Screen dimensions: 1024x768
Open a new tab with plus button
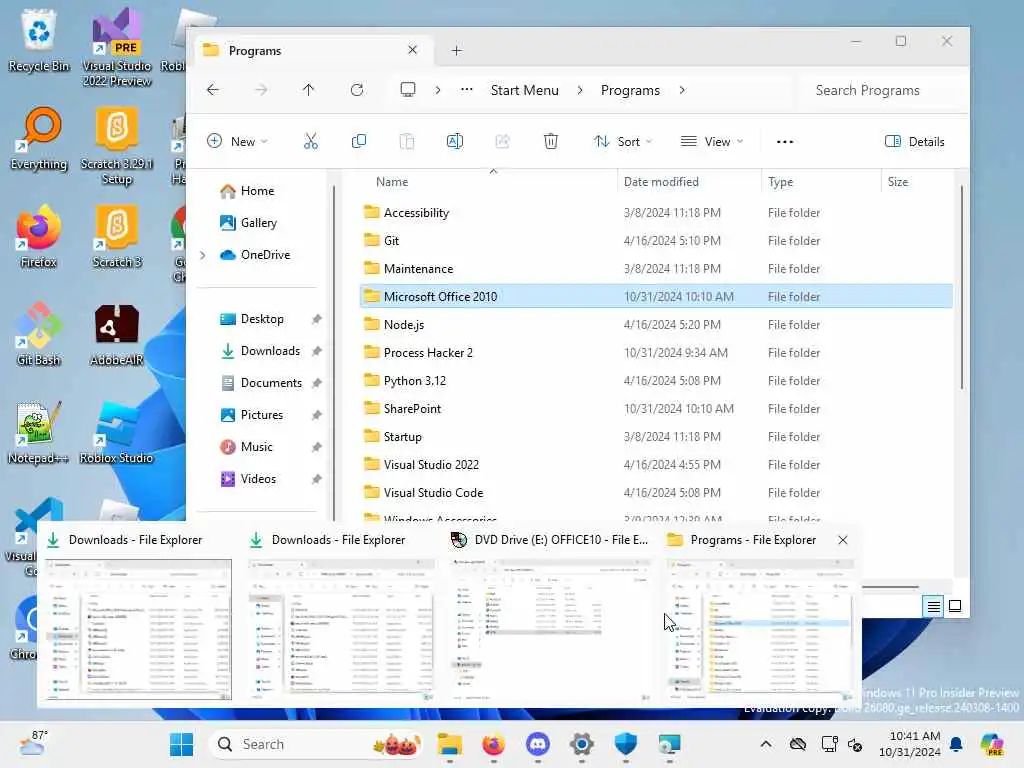click(x=456, y=50)
